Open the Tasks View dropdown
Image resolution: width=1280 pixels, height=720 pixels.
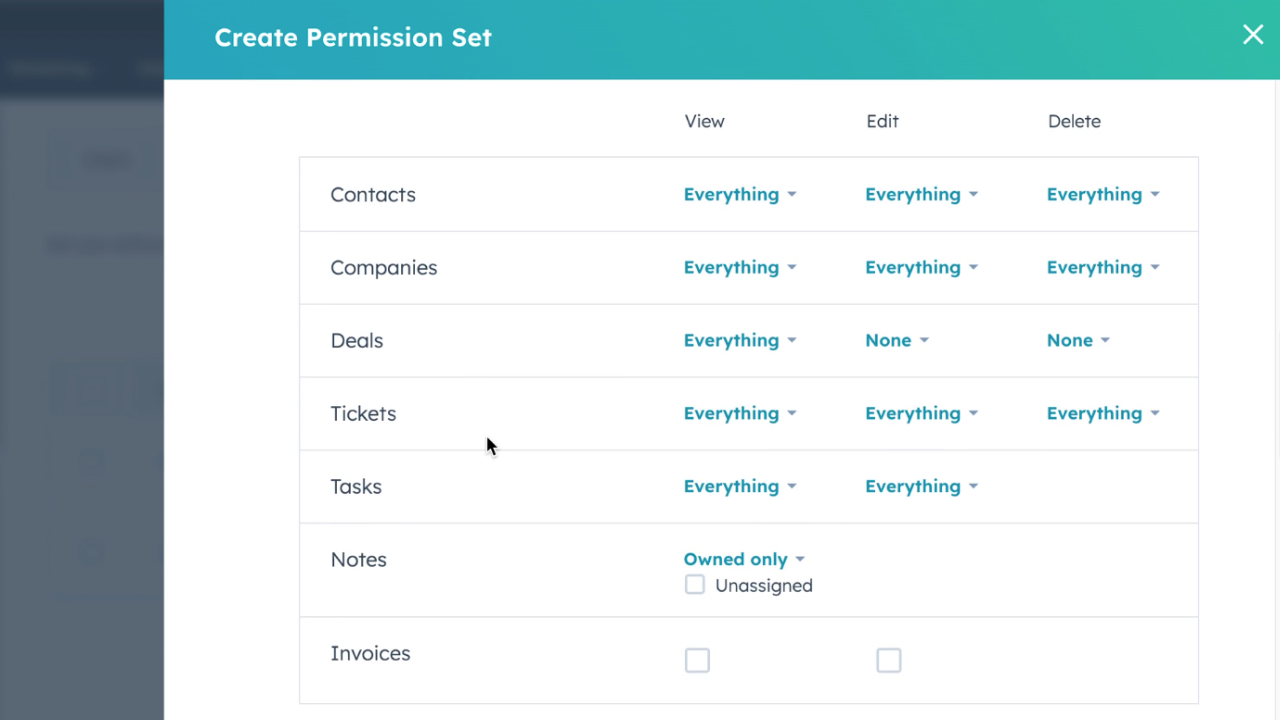point(740,486)
